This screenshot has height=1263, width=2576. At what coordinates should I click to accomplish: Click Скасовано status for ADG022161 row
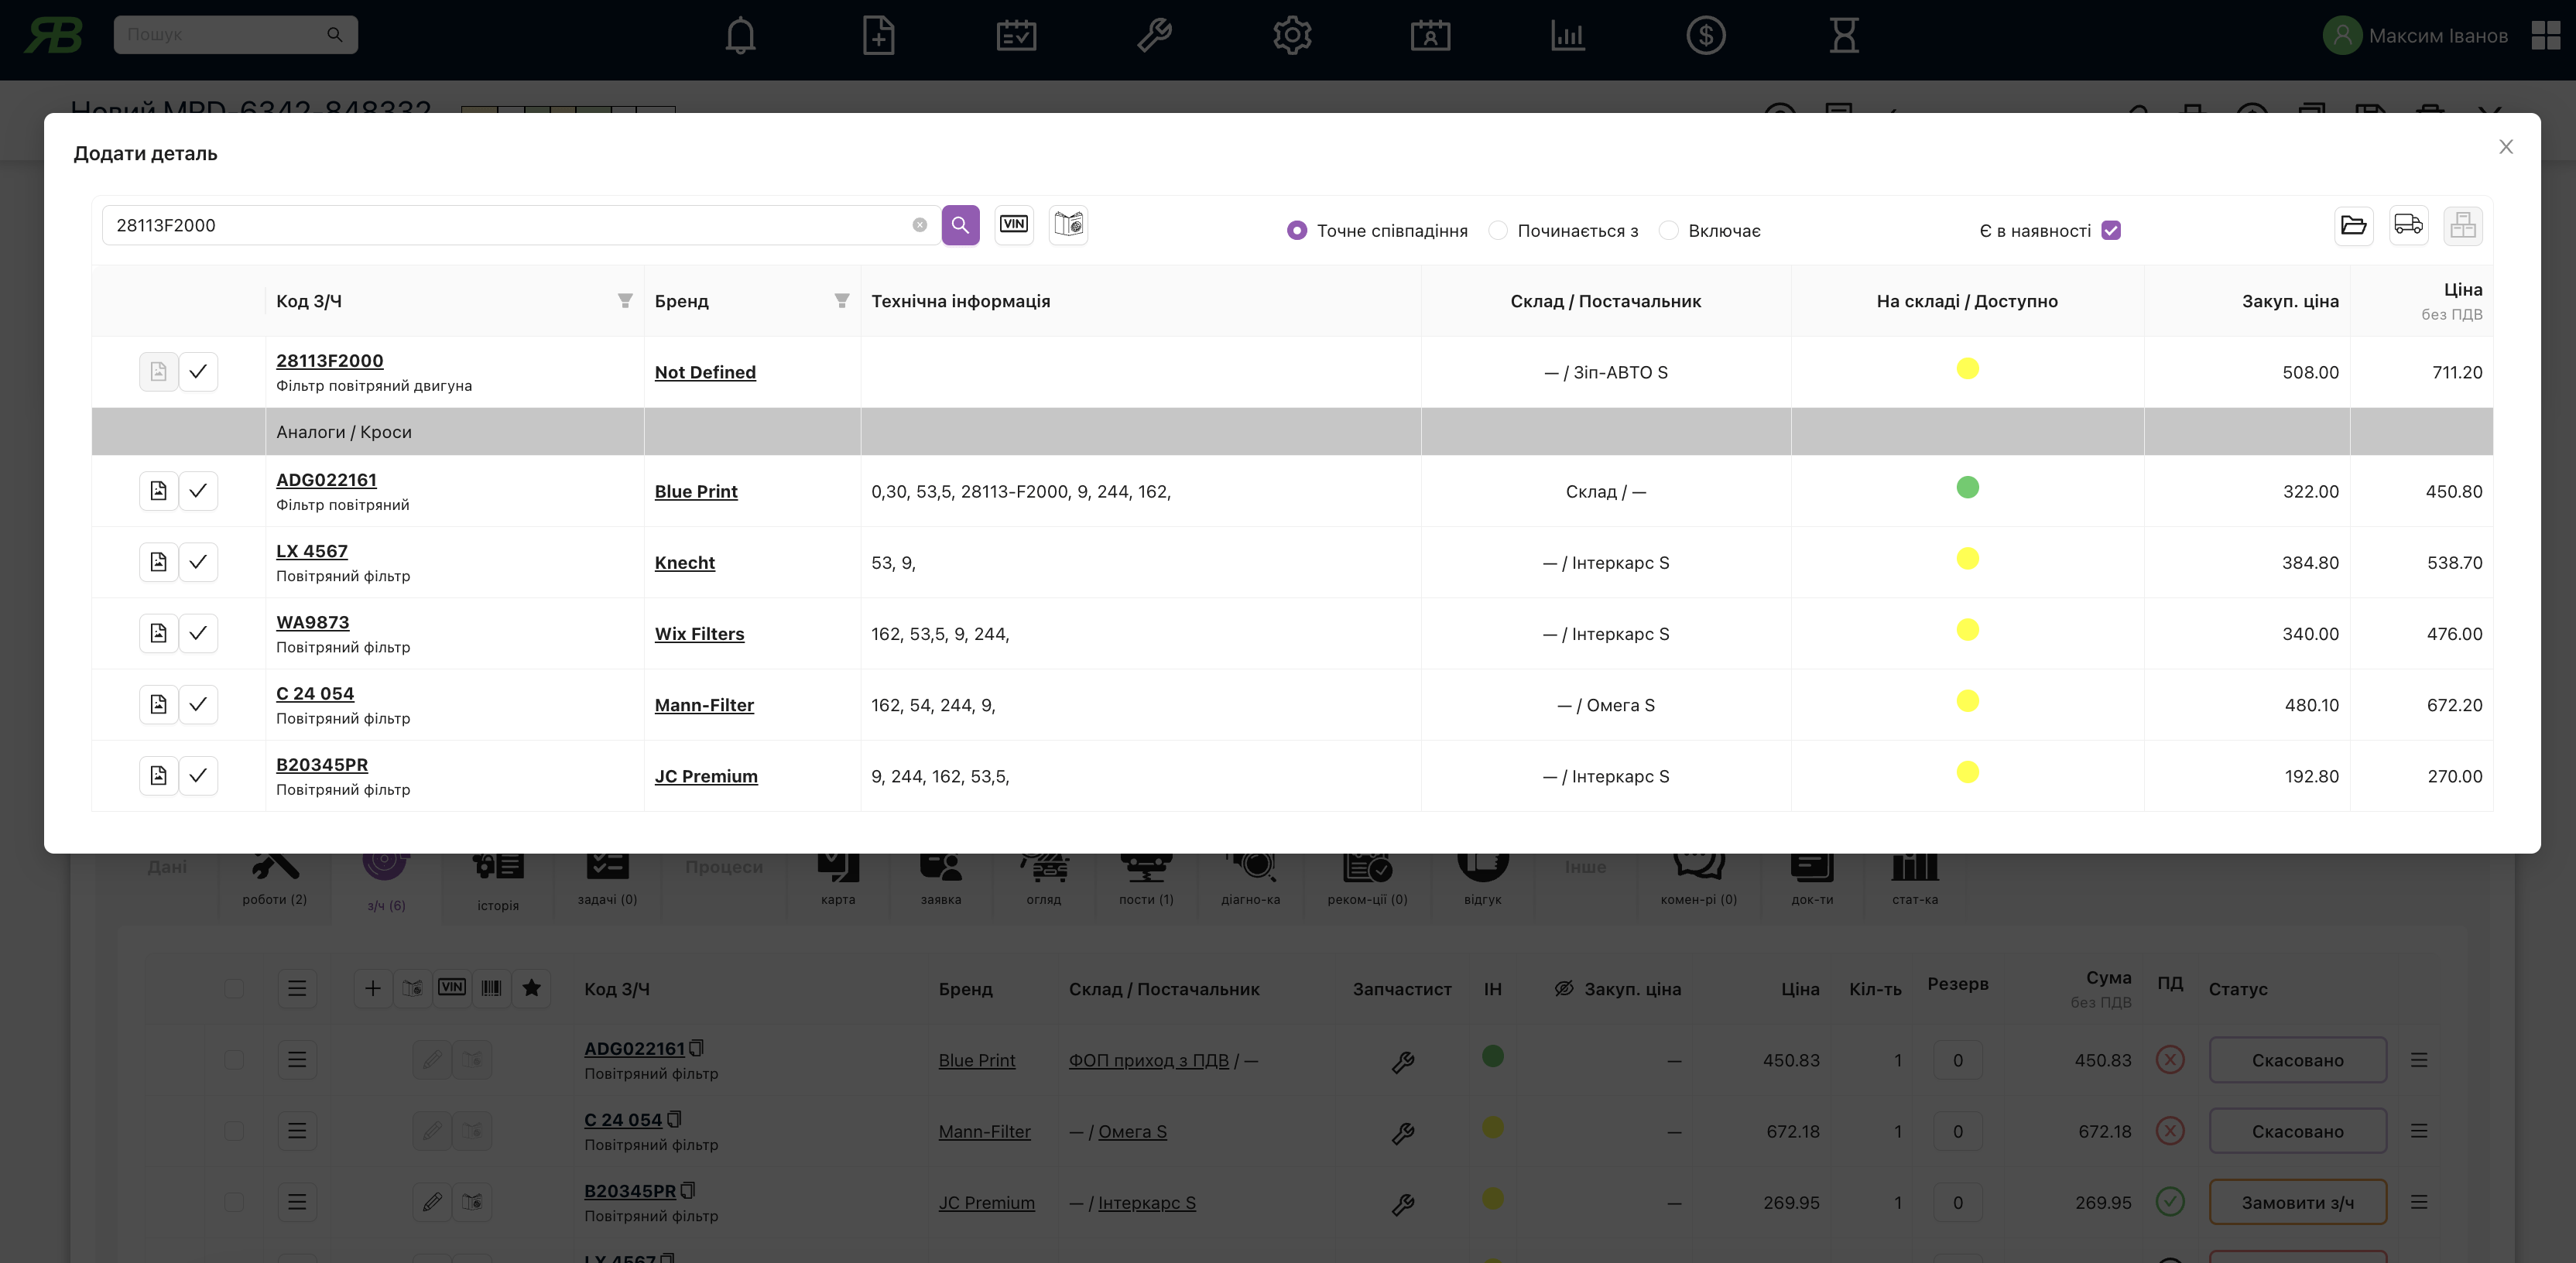(2297, 1060)
